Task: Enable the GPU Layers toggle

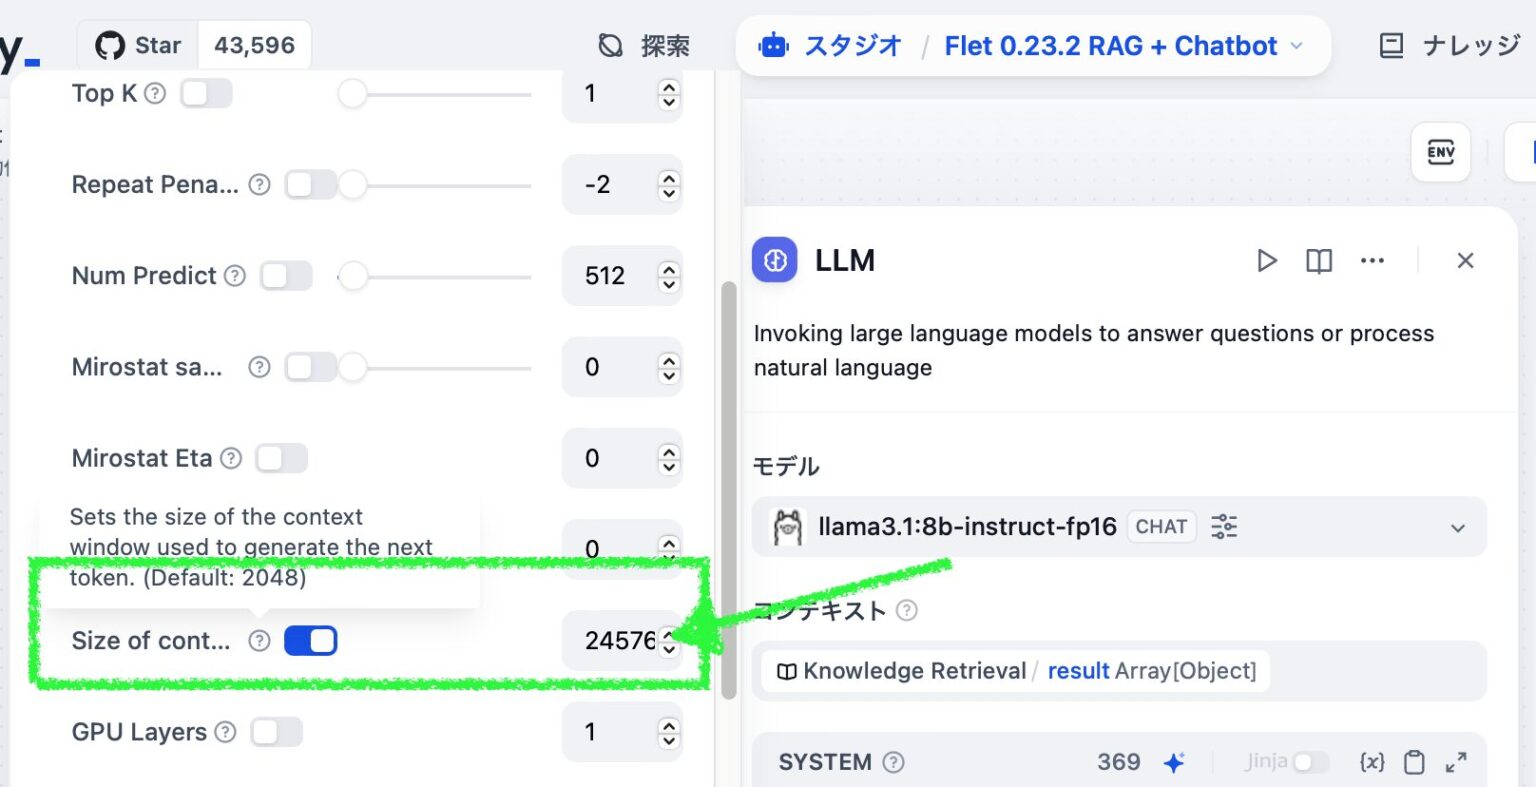Action: (276, 732)
